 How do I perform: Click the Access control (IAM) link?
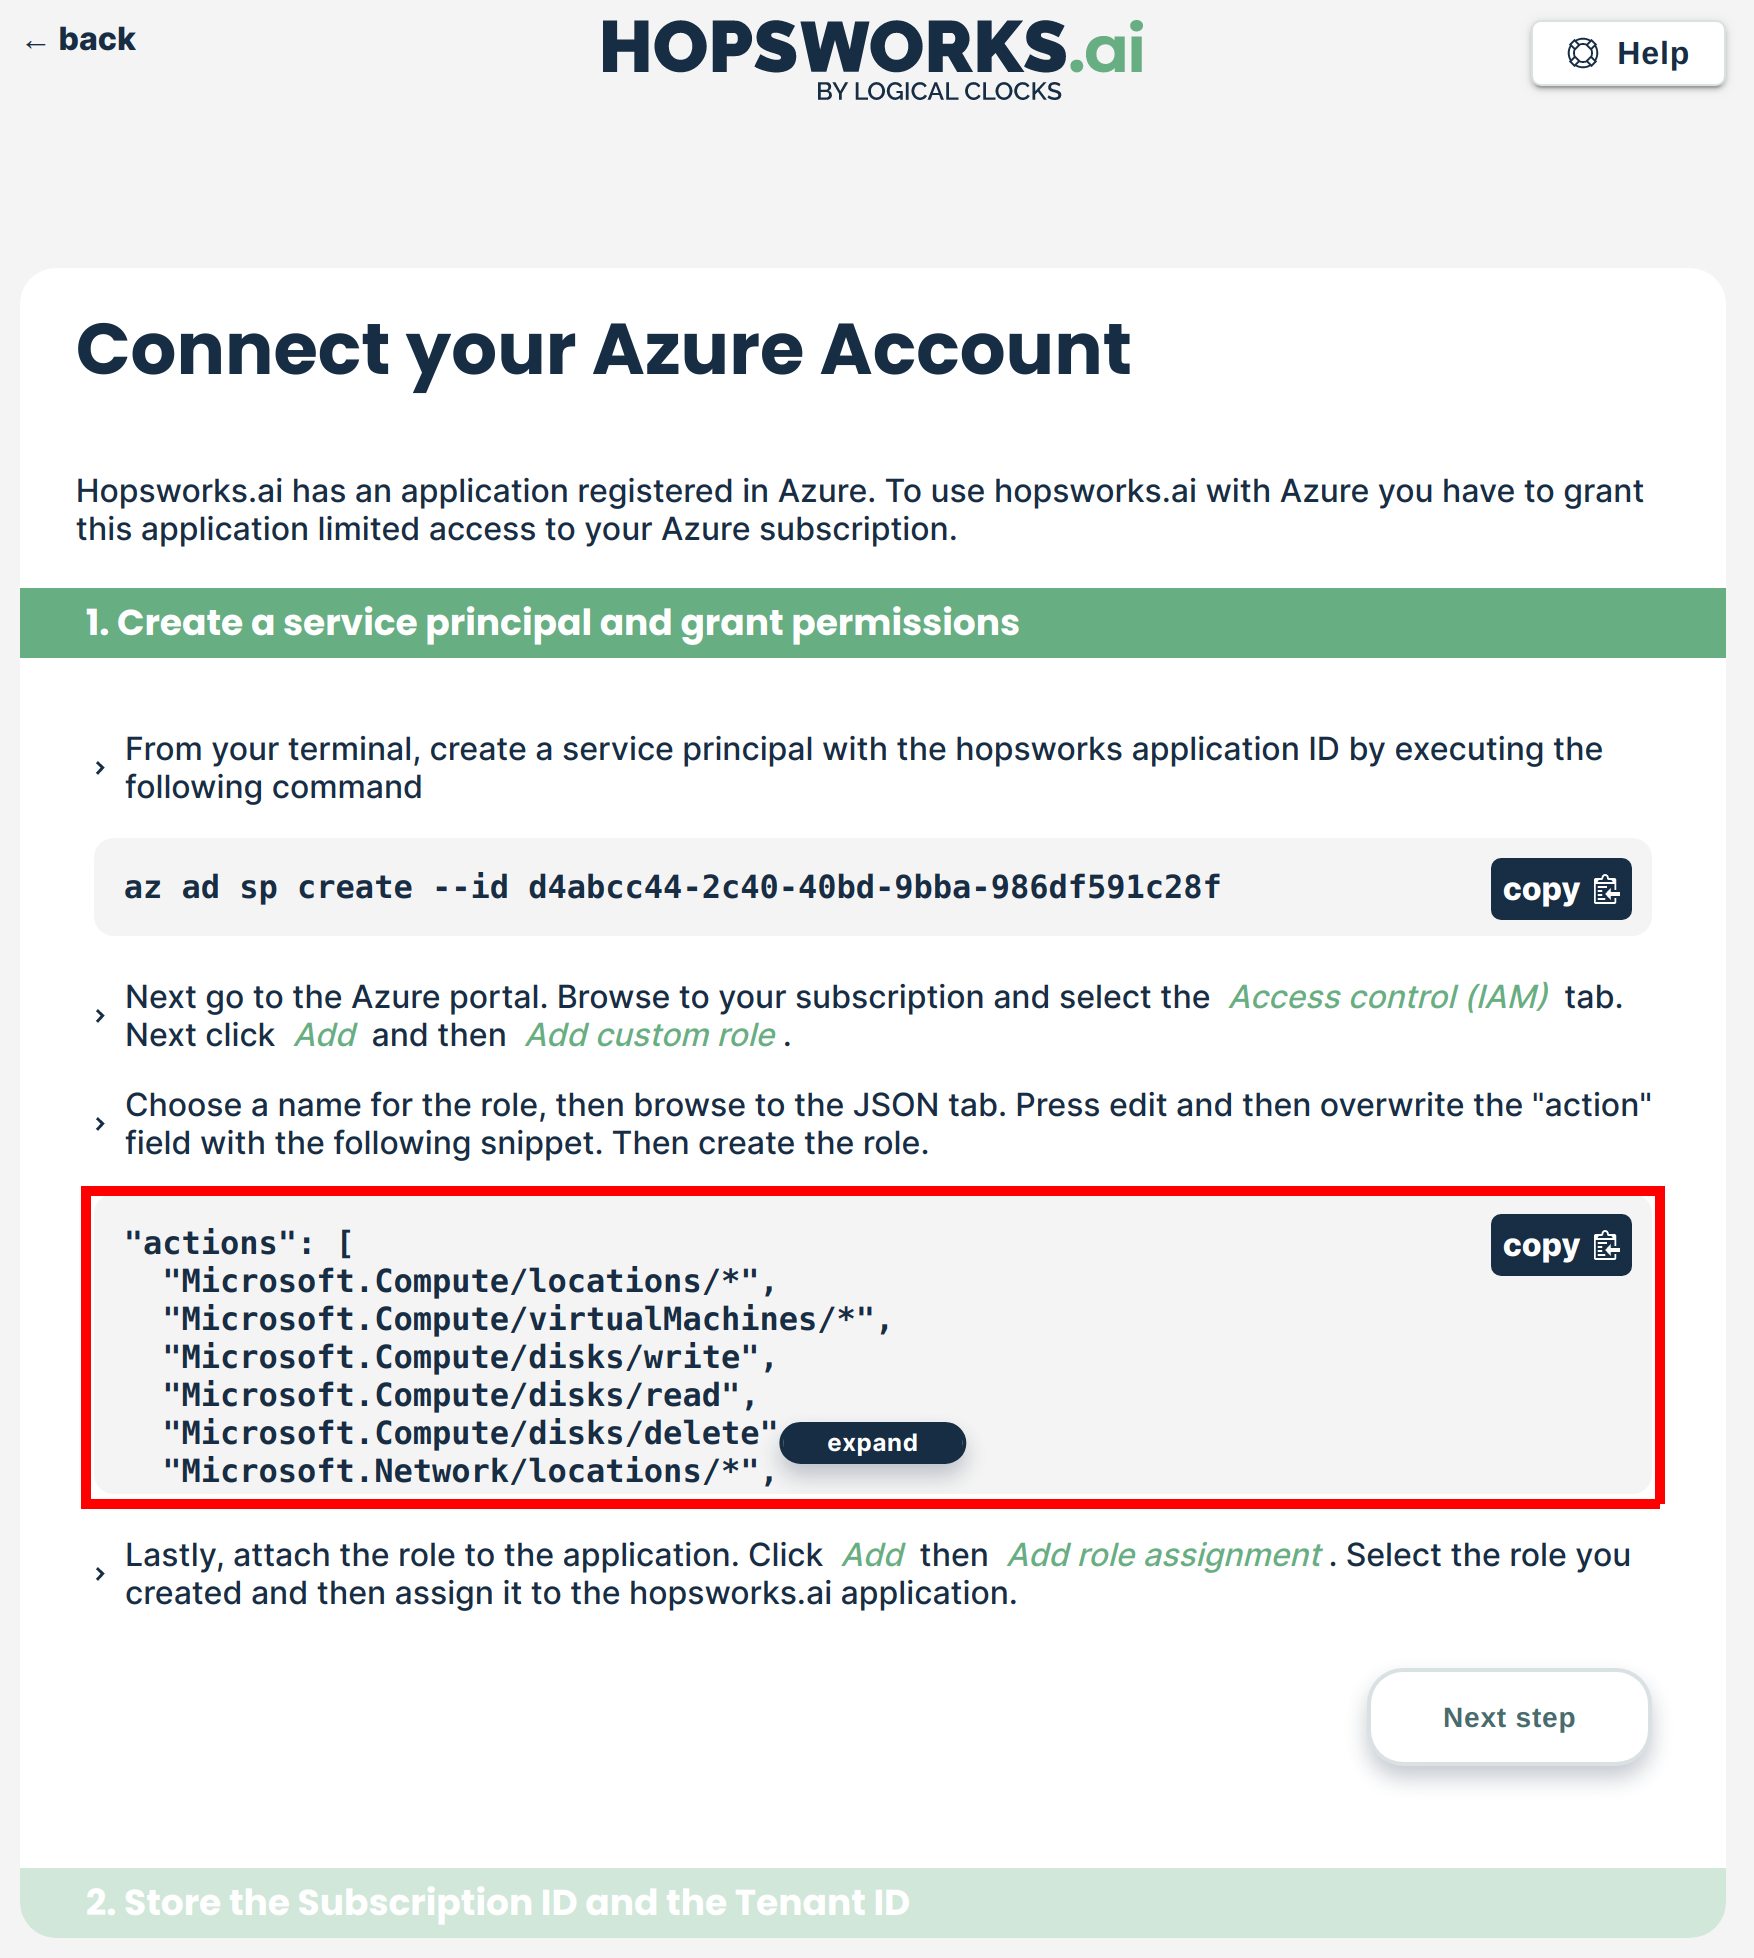[1388, 997]
